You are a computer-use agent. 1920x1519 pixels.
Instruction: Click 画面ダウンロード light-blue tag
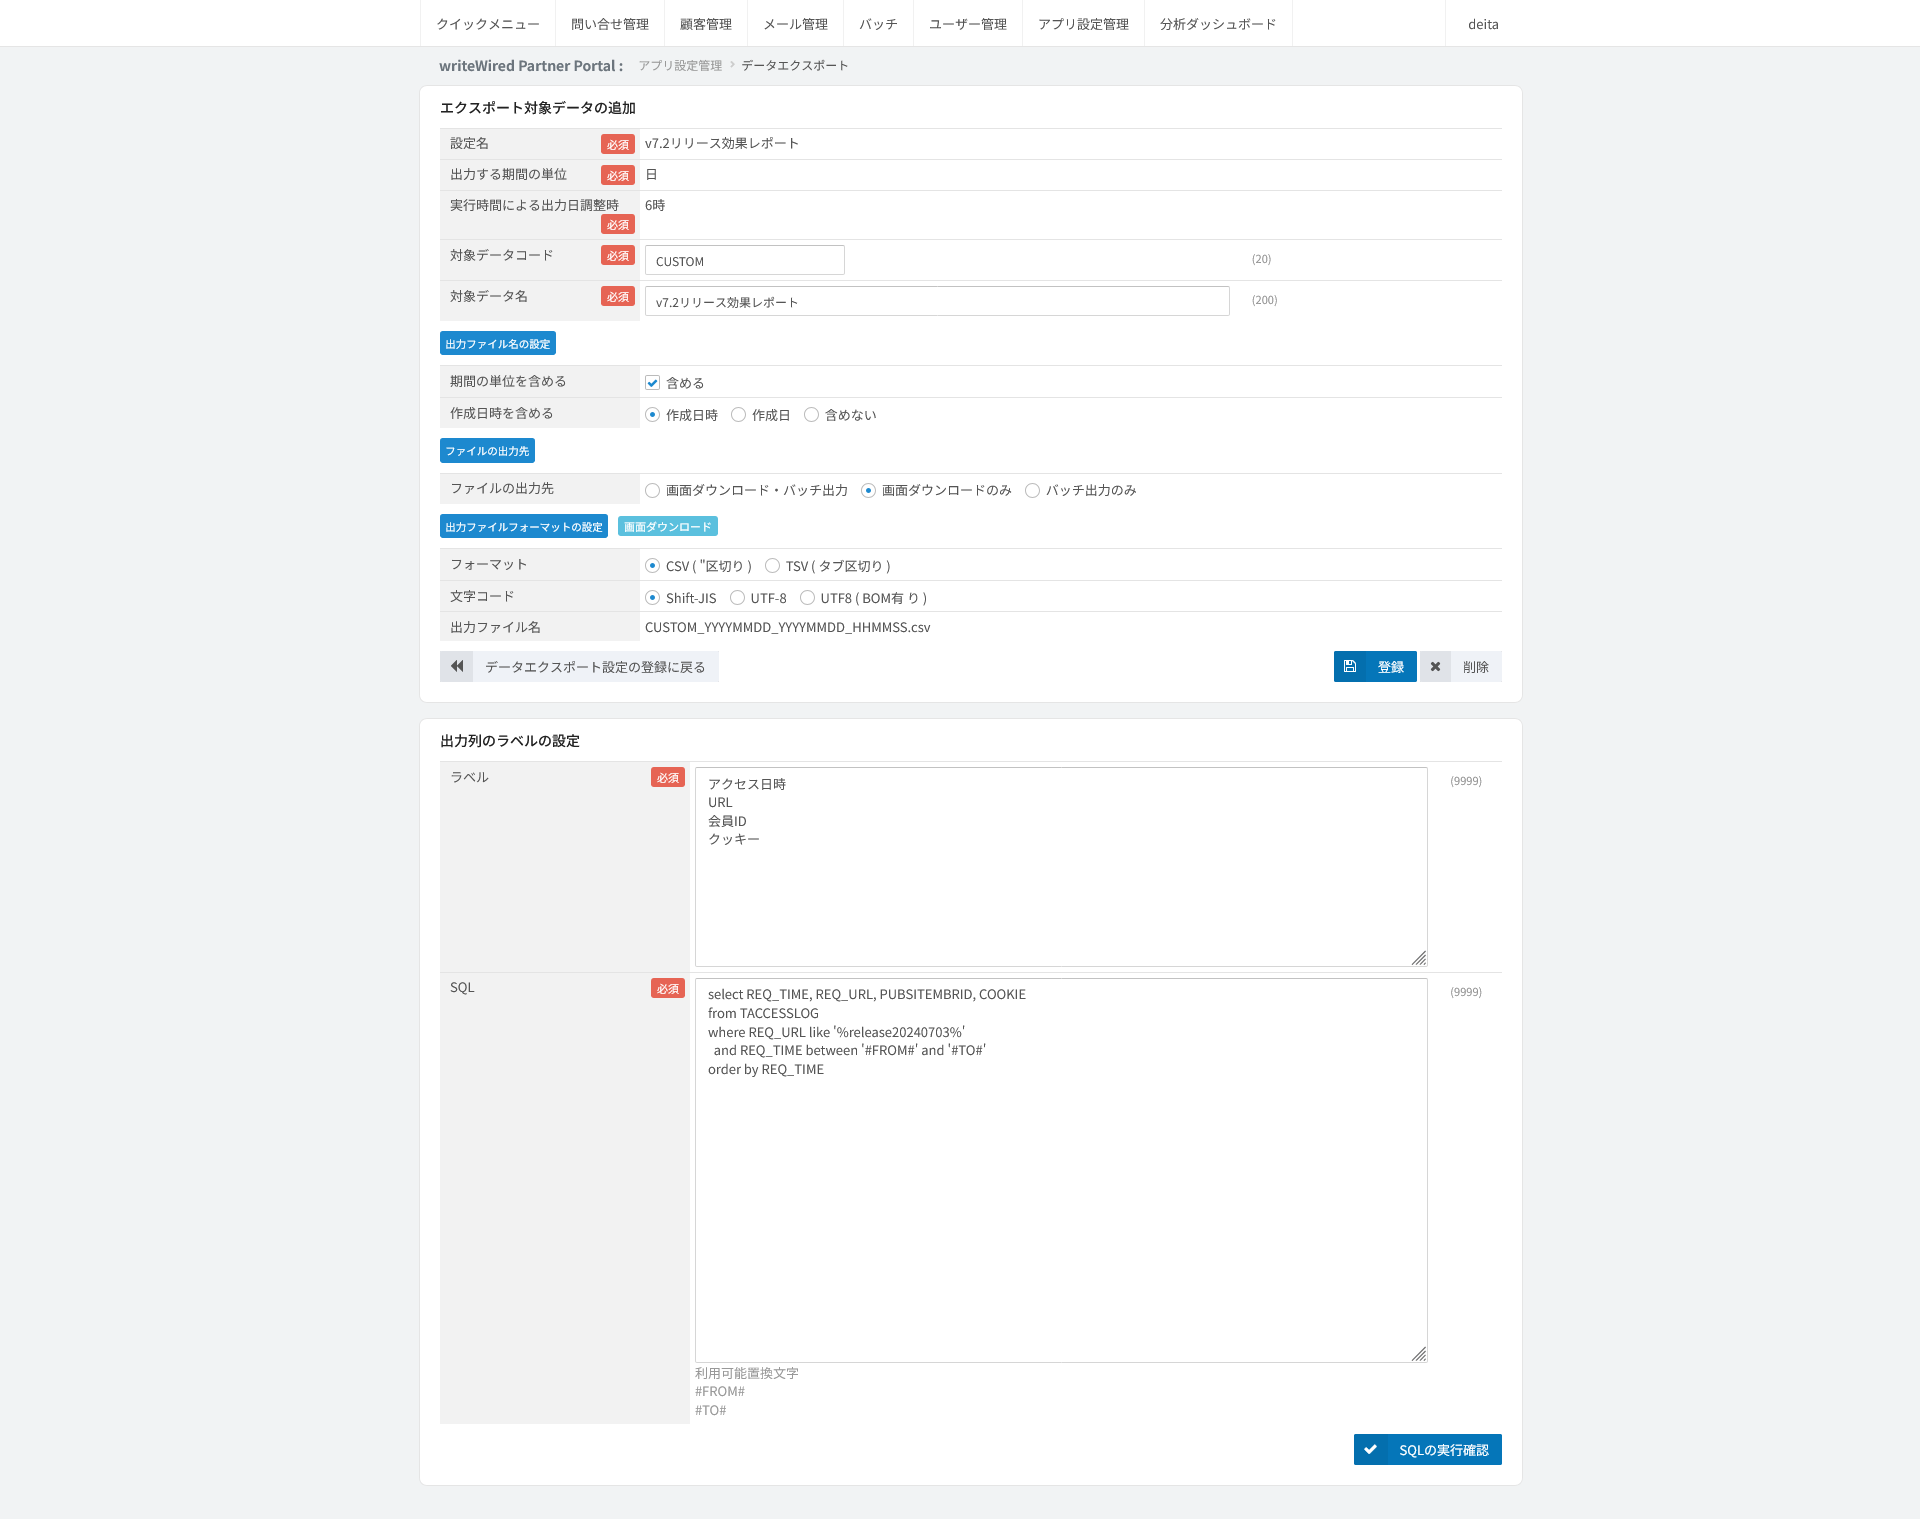click(x=668, y=527)
